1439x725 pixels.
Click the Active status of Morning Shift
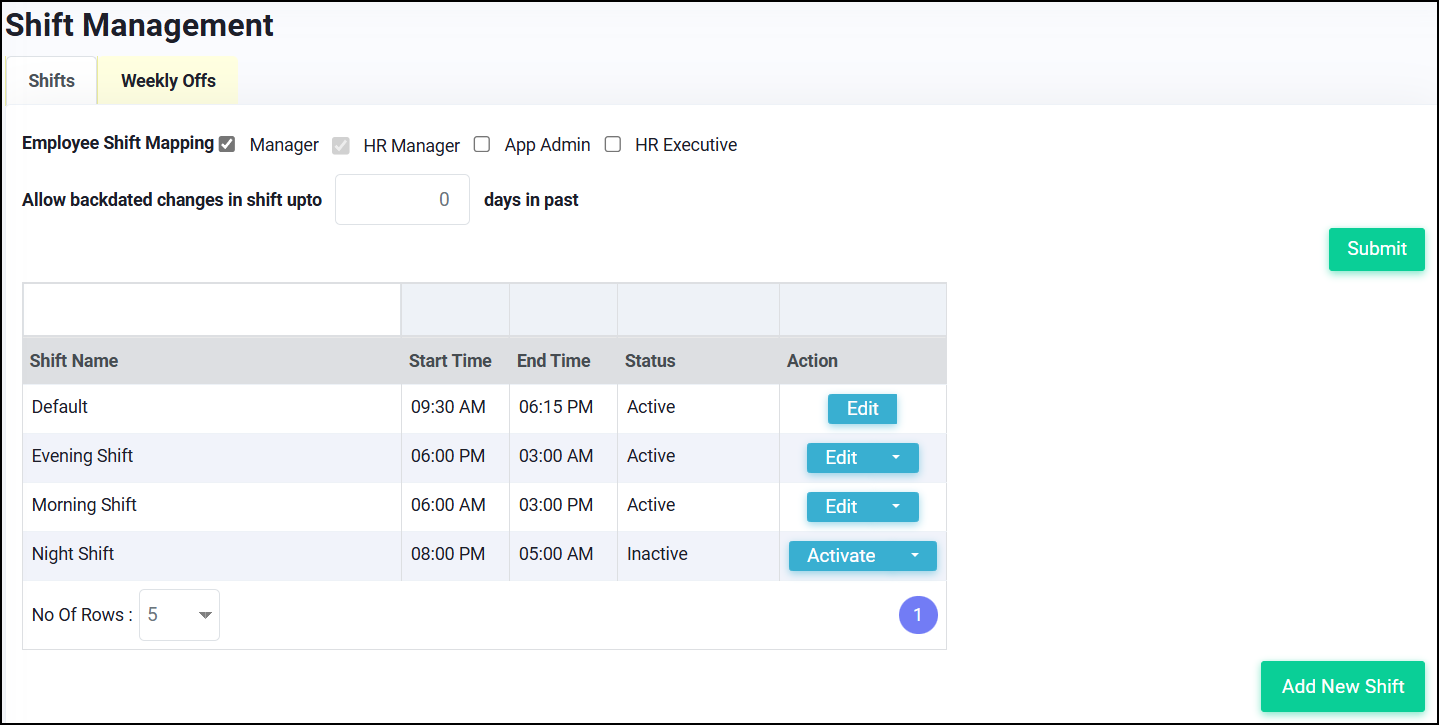[x=651, y=506]
